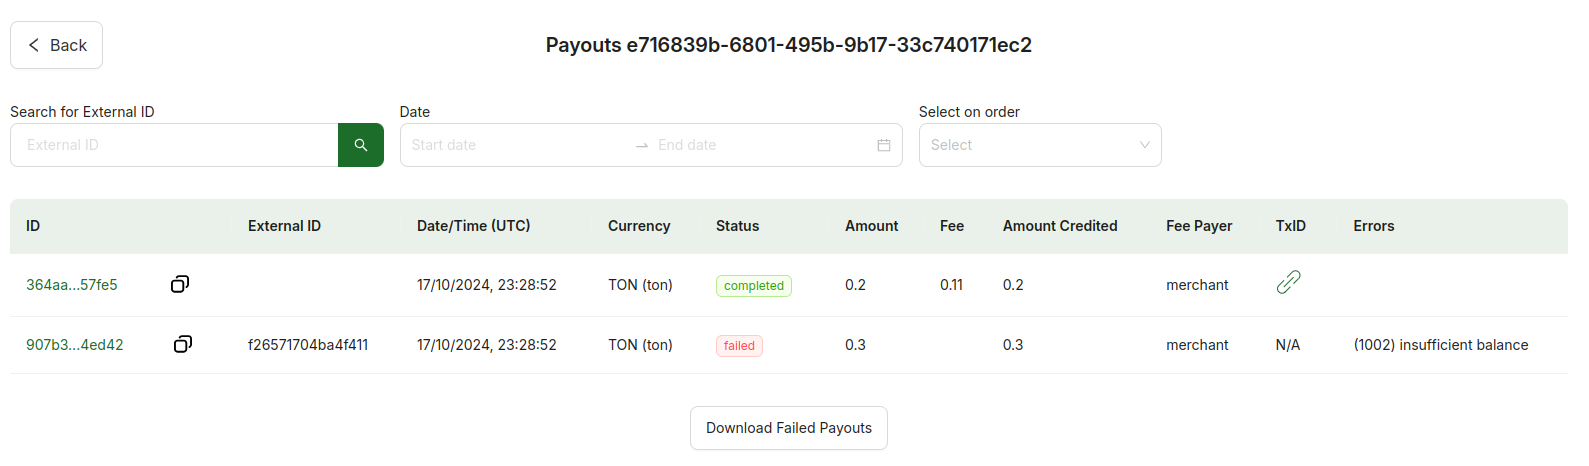Copy the ID 907b3...4ed42
The width and height of the screenshot is (1589, 466).
[x=183, y=344]
